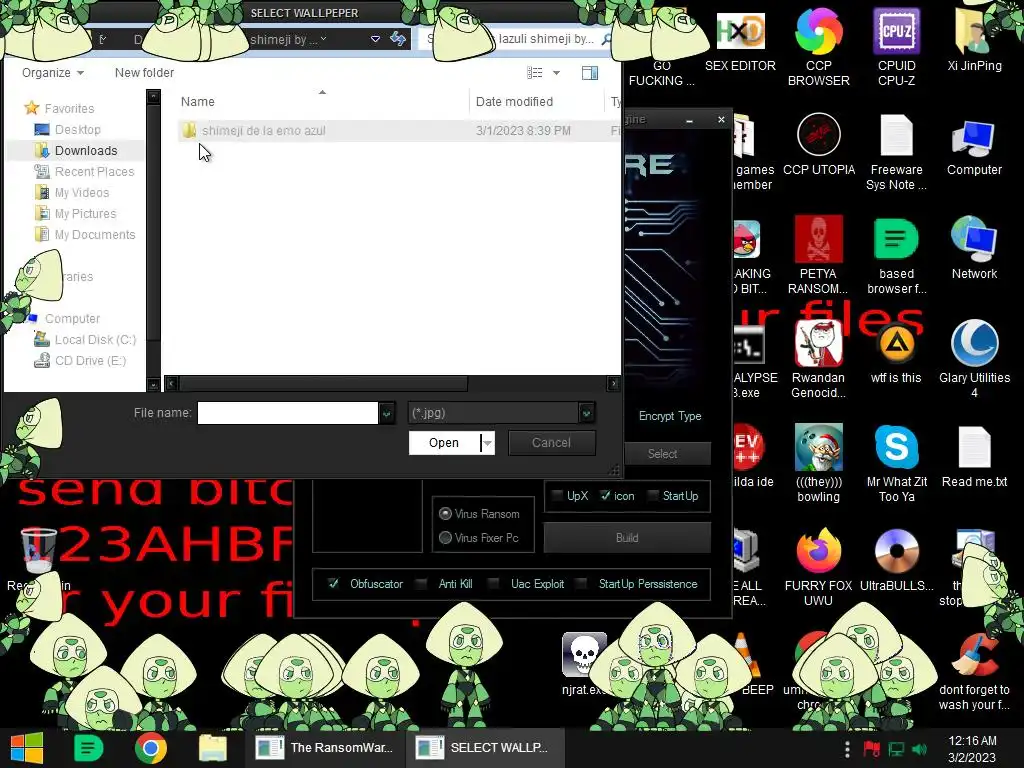Click the horizontal scrollbar in file list
This screenshot has height=768, width=1024.
pyautogui.click(x=323, y=383)
